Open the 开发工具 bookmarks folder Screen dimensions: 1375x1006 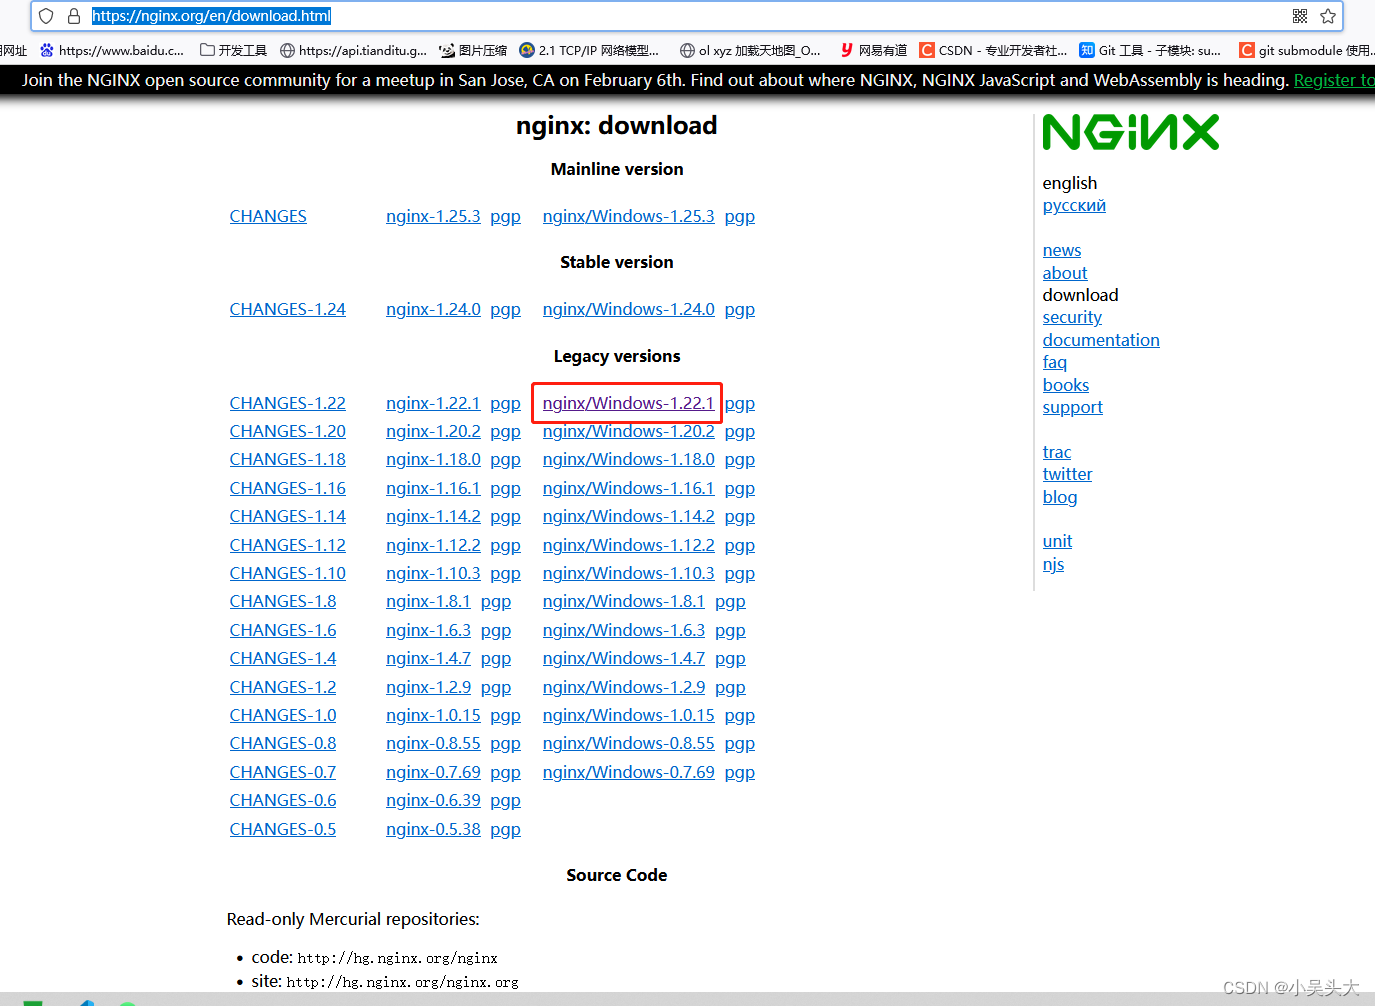[x=234, y=50]
